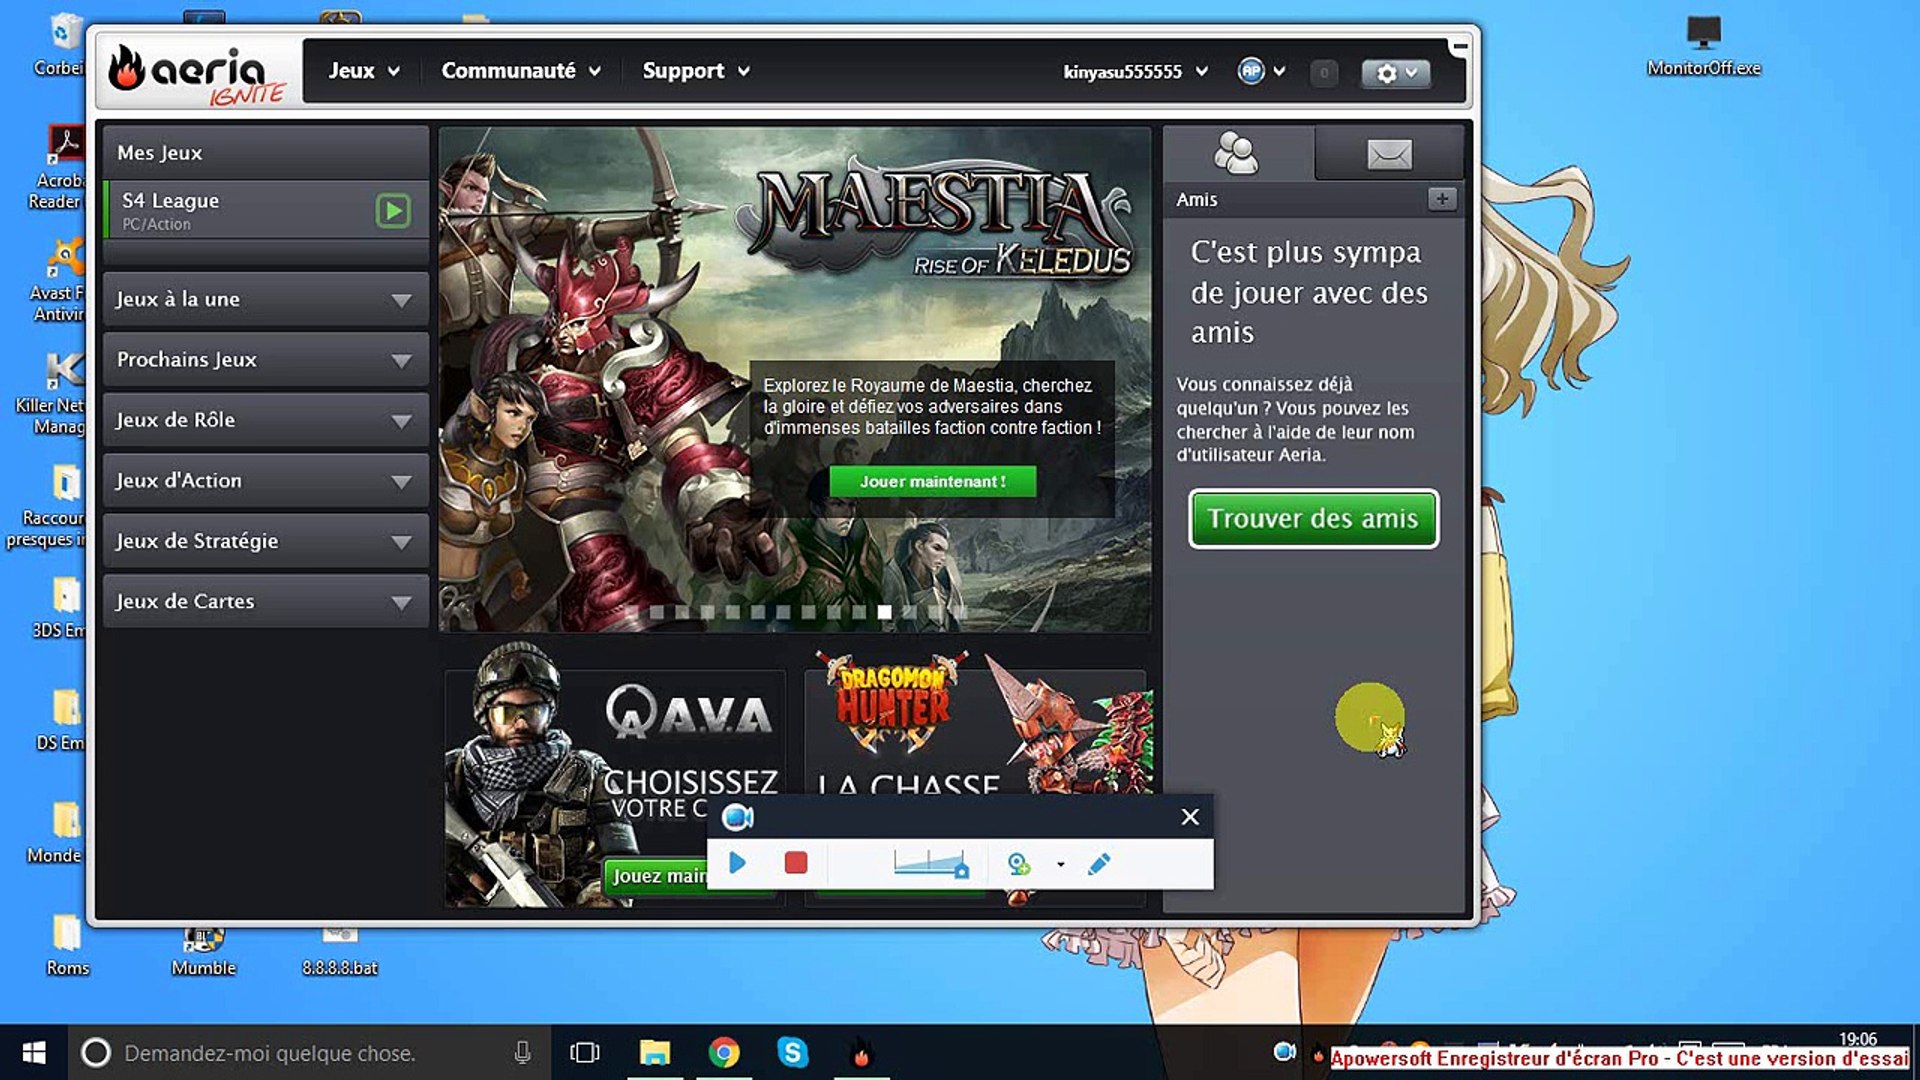
Task: Open Google Chrome from the taskbar
Action: pyautogui.click(x=724, y=1053)
